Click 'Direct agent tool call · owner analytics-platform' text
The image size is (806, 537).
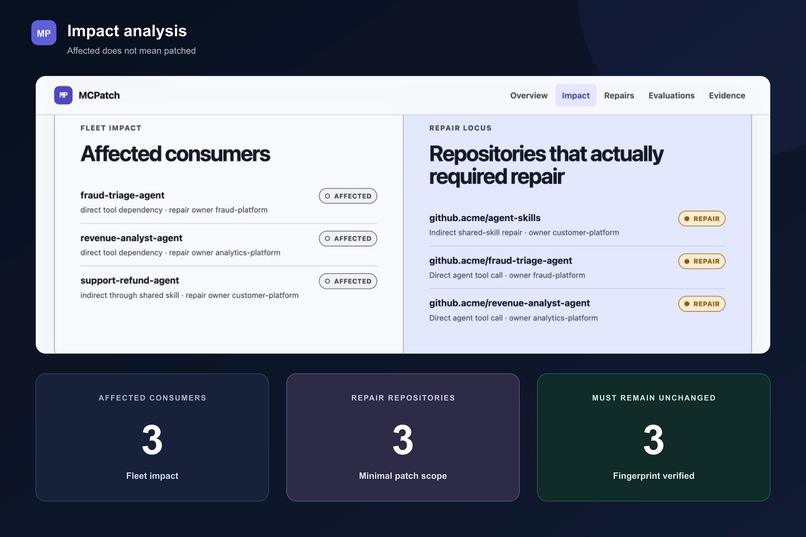(514, 318)
